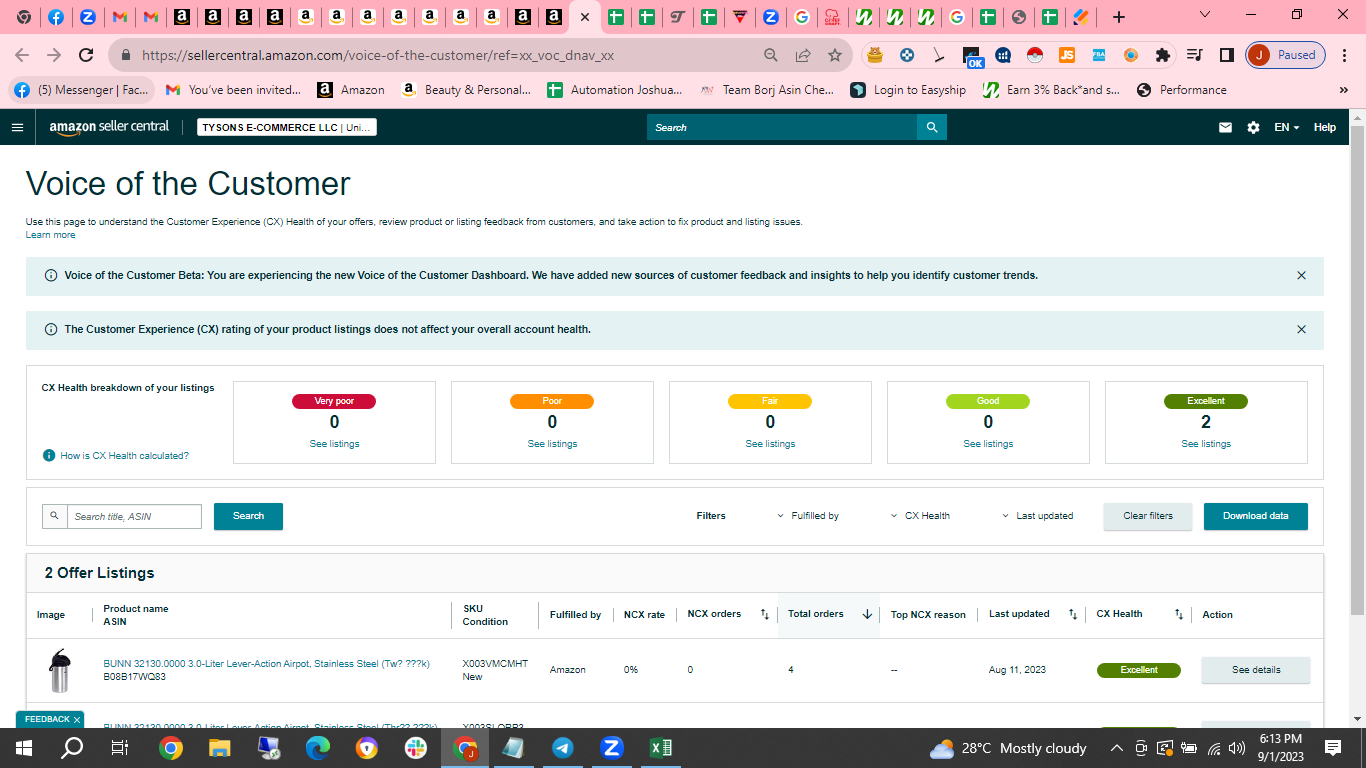Viewport: 1366px width, 768px height.
Task: Click the Paused profile button
Action: click(x=1286, y=55)
